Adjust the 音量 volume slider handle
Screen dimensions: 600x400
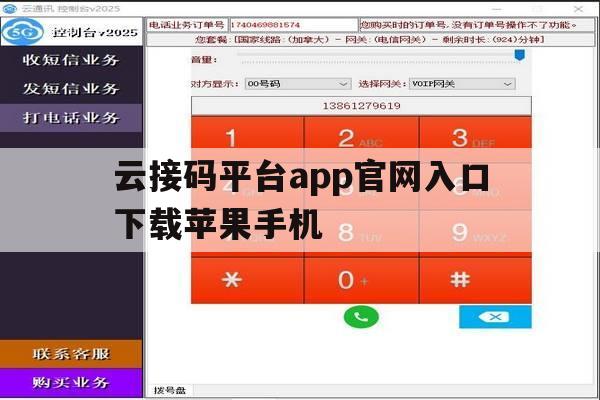519,55
